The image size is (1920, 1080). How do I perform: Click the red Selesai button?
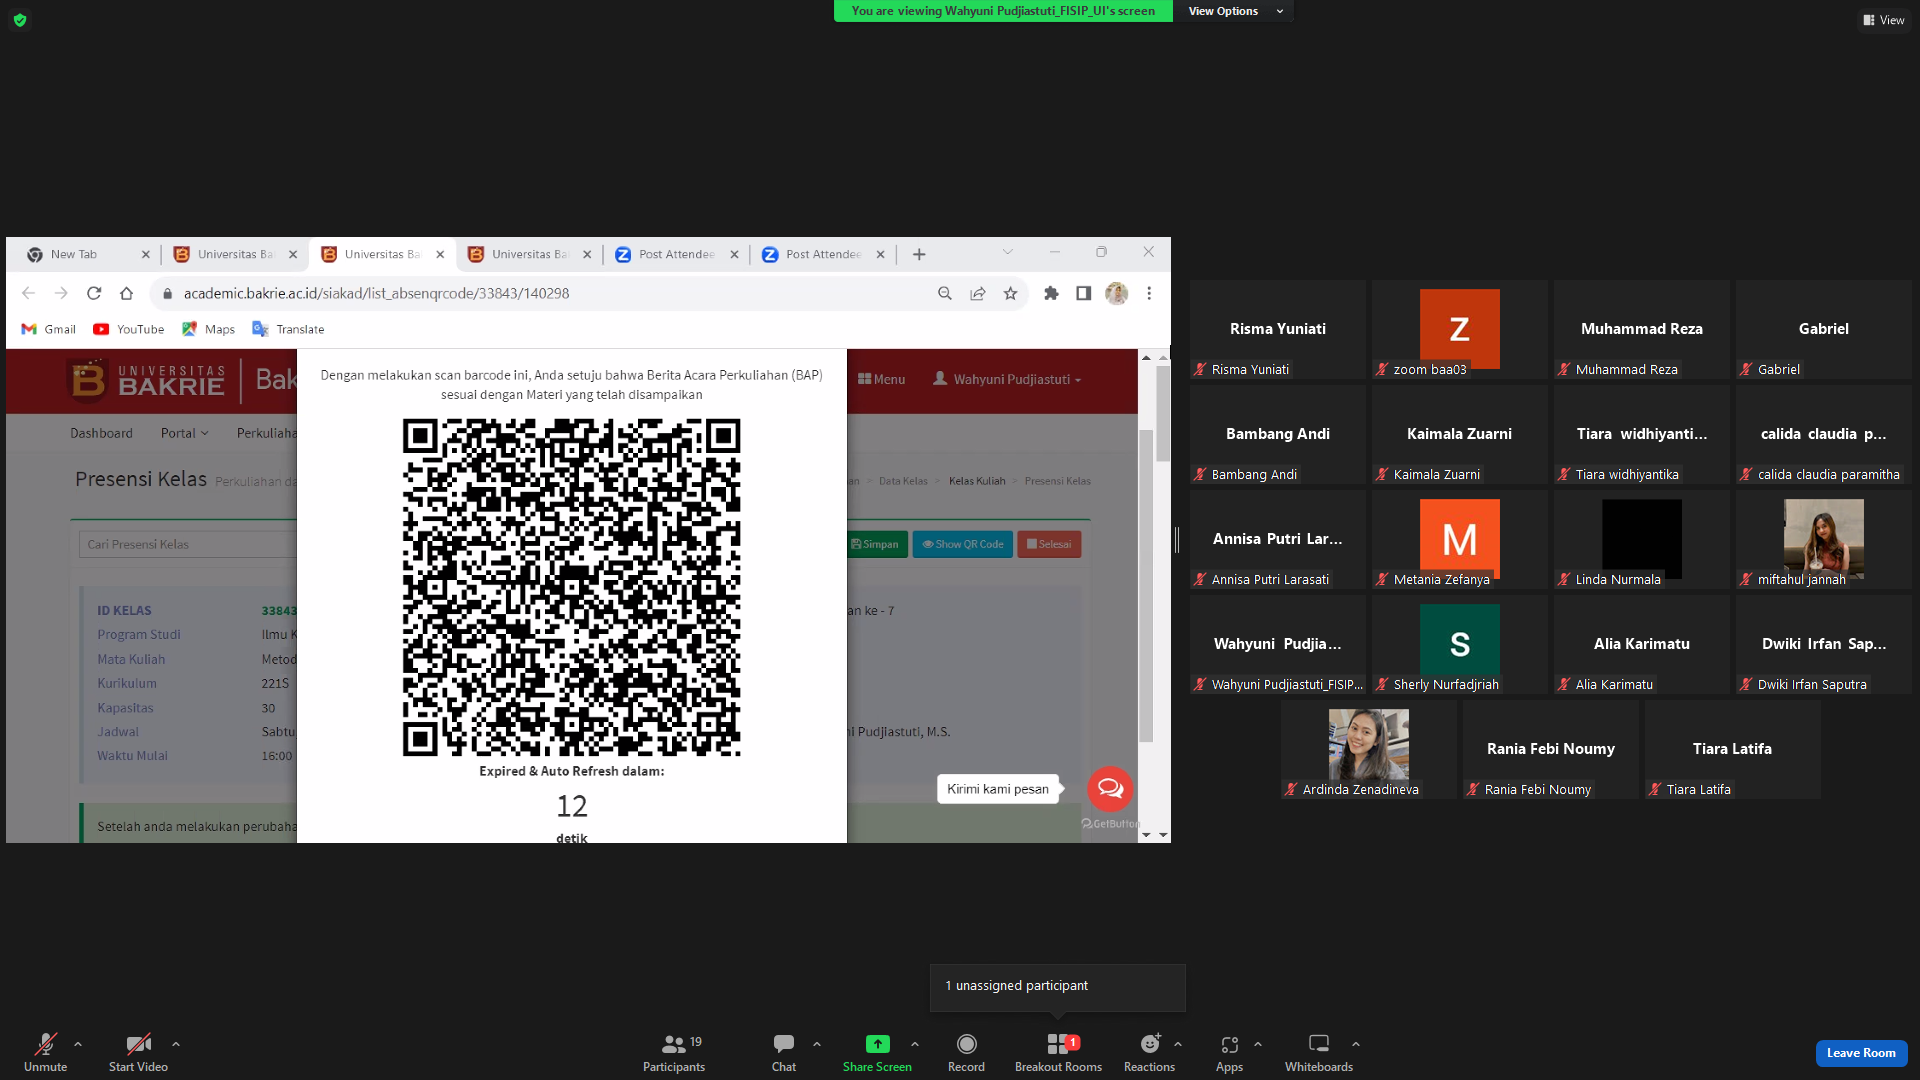coord(1049,544)
